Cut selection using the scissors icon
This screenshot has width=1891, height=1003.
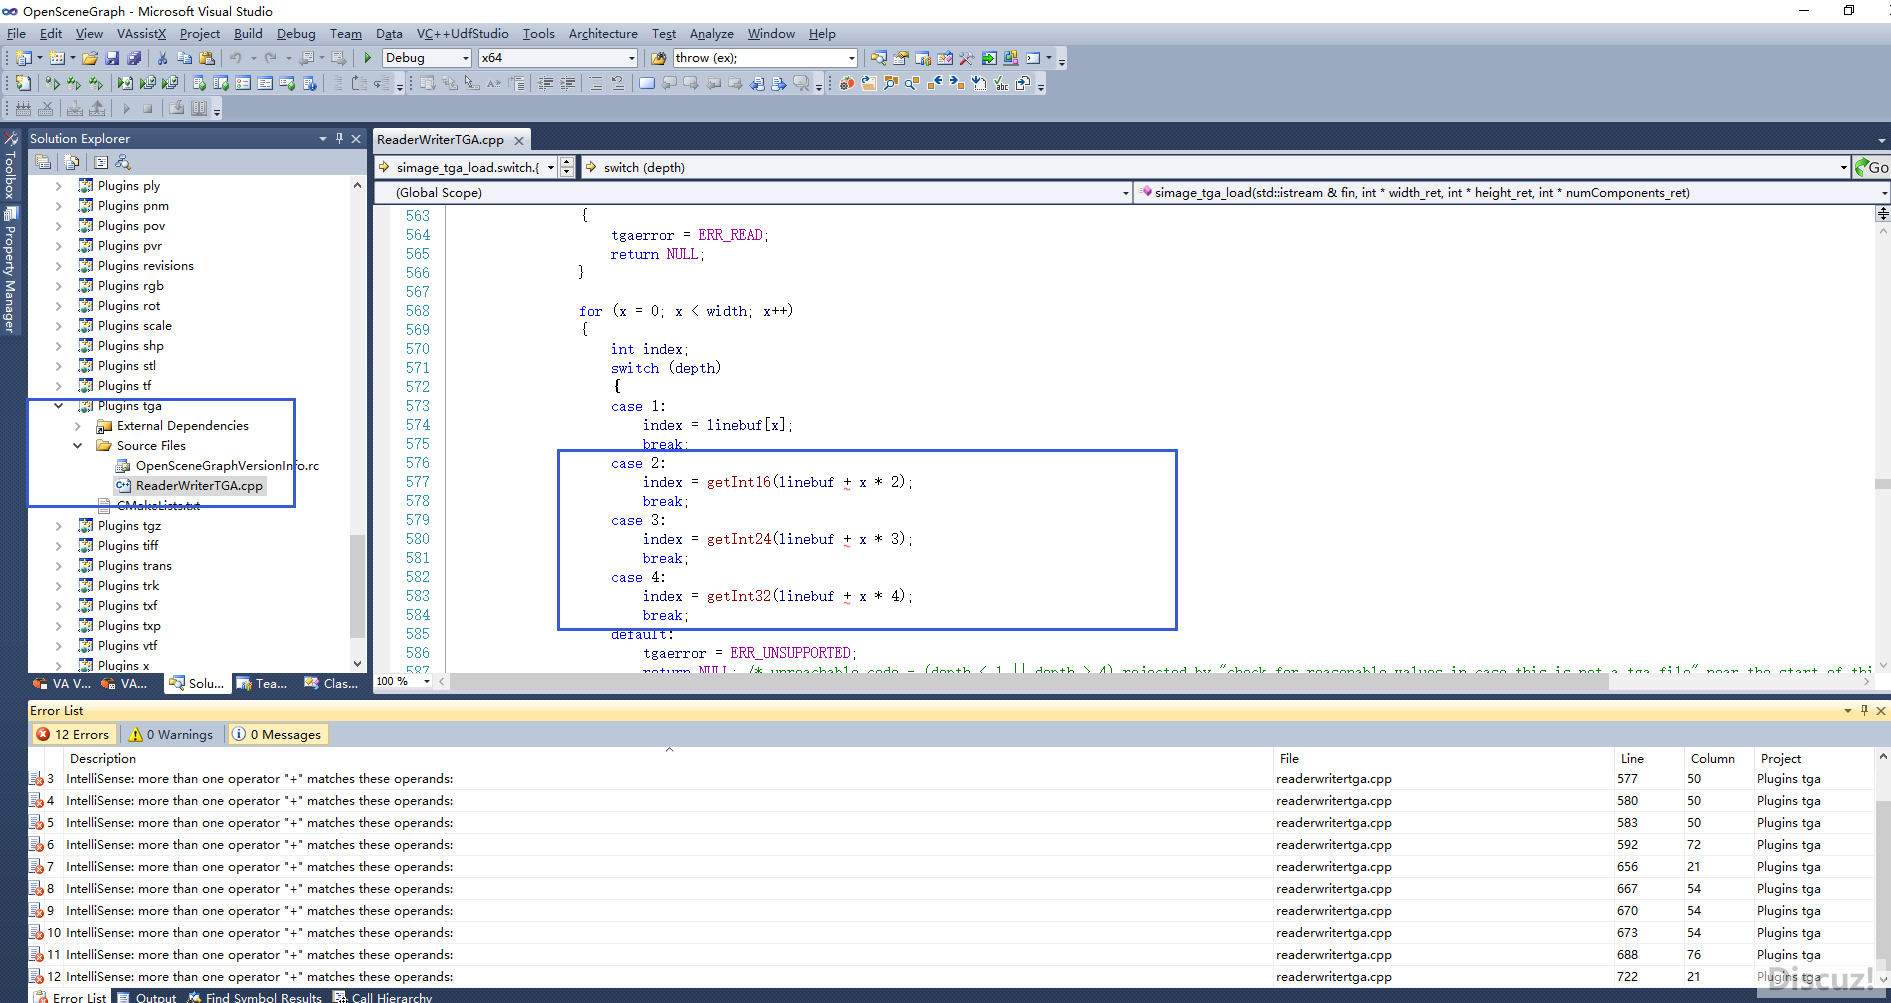click(x=162, y=58)
